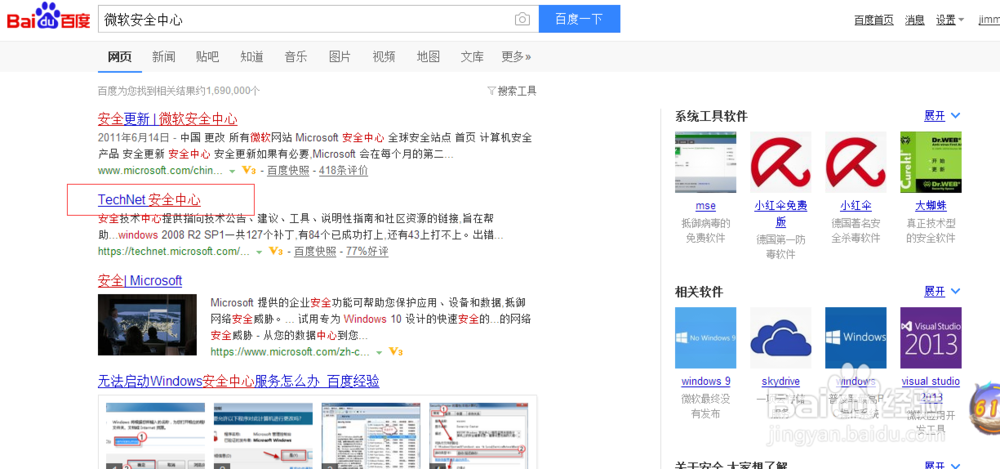Open result TechNet 安全中心
Viewport: 1000px width, 469px height.
tap(149, 200)
